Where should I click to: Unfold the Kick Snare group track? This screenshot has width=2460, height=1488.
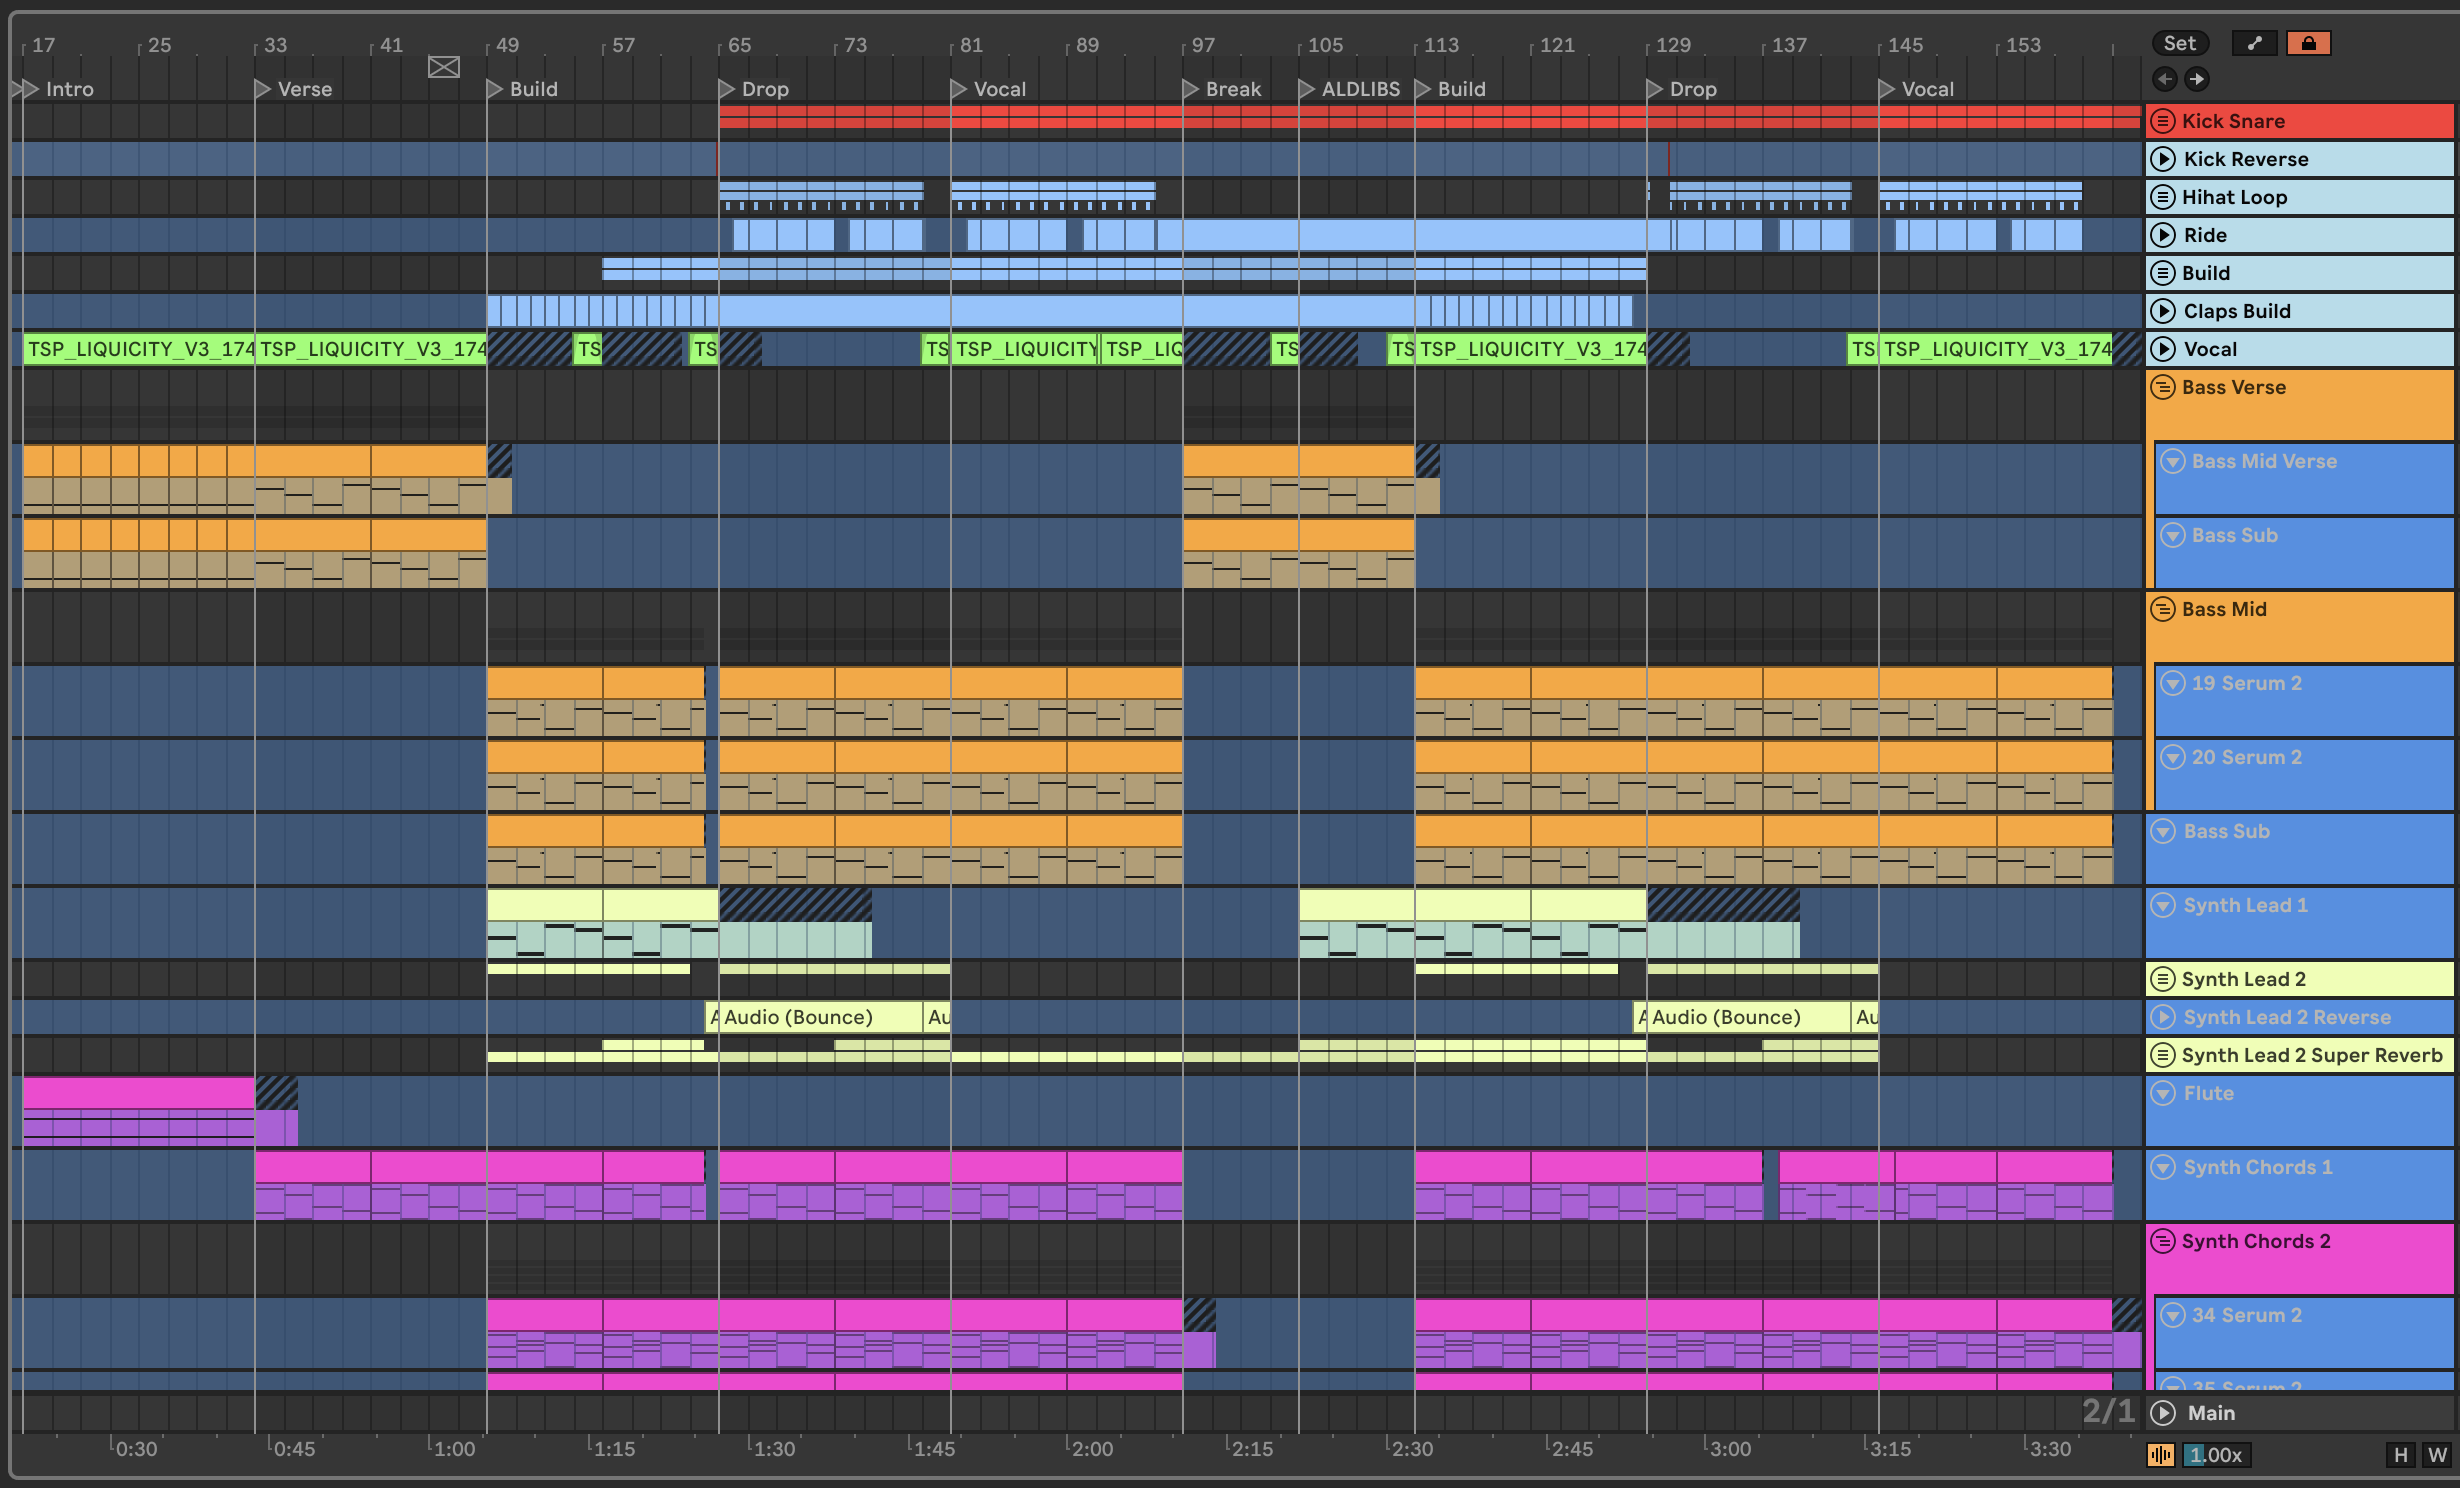2163,121
